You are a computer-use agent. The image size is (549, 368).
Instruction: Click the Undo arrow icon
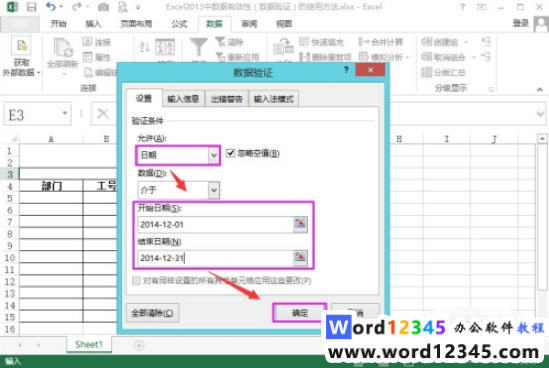pyautogui.click(x=51, y=6)
